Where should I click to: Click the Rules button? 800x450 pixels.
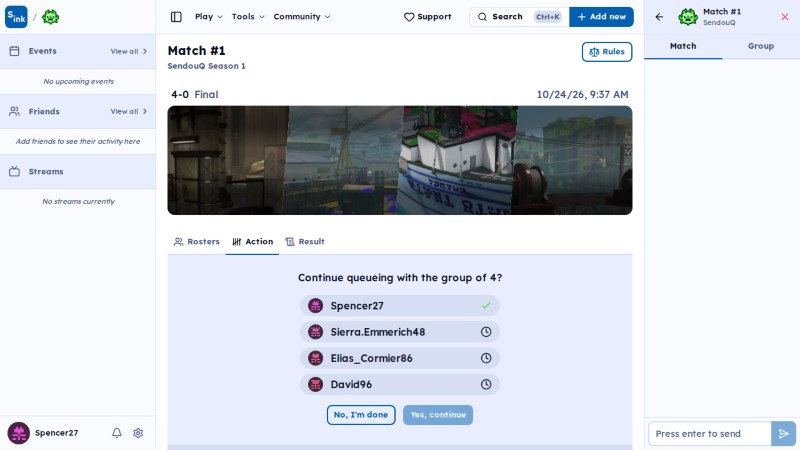tap(607, 52)
